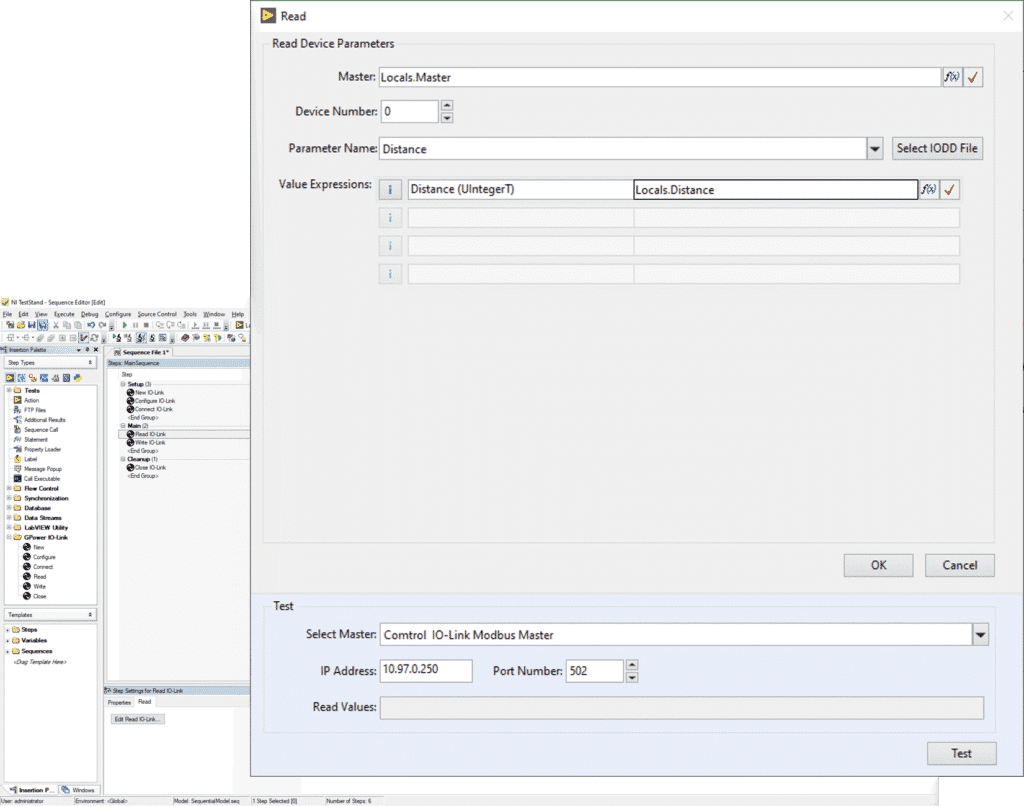Expand the Flow Control folder in palette

(8, 488)
